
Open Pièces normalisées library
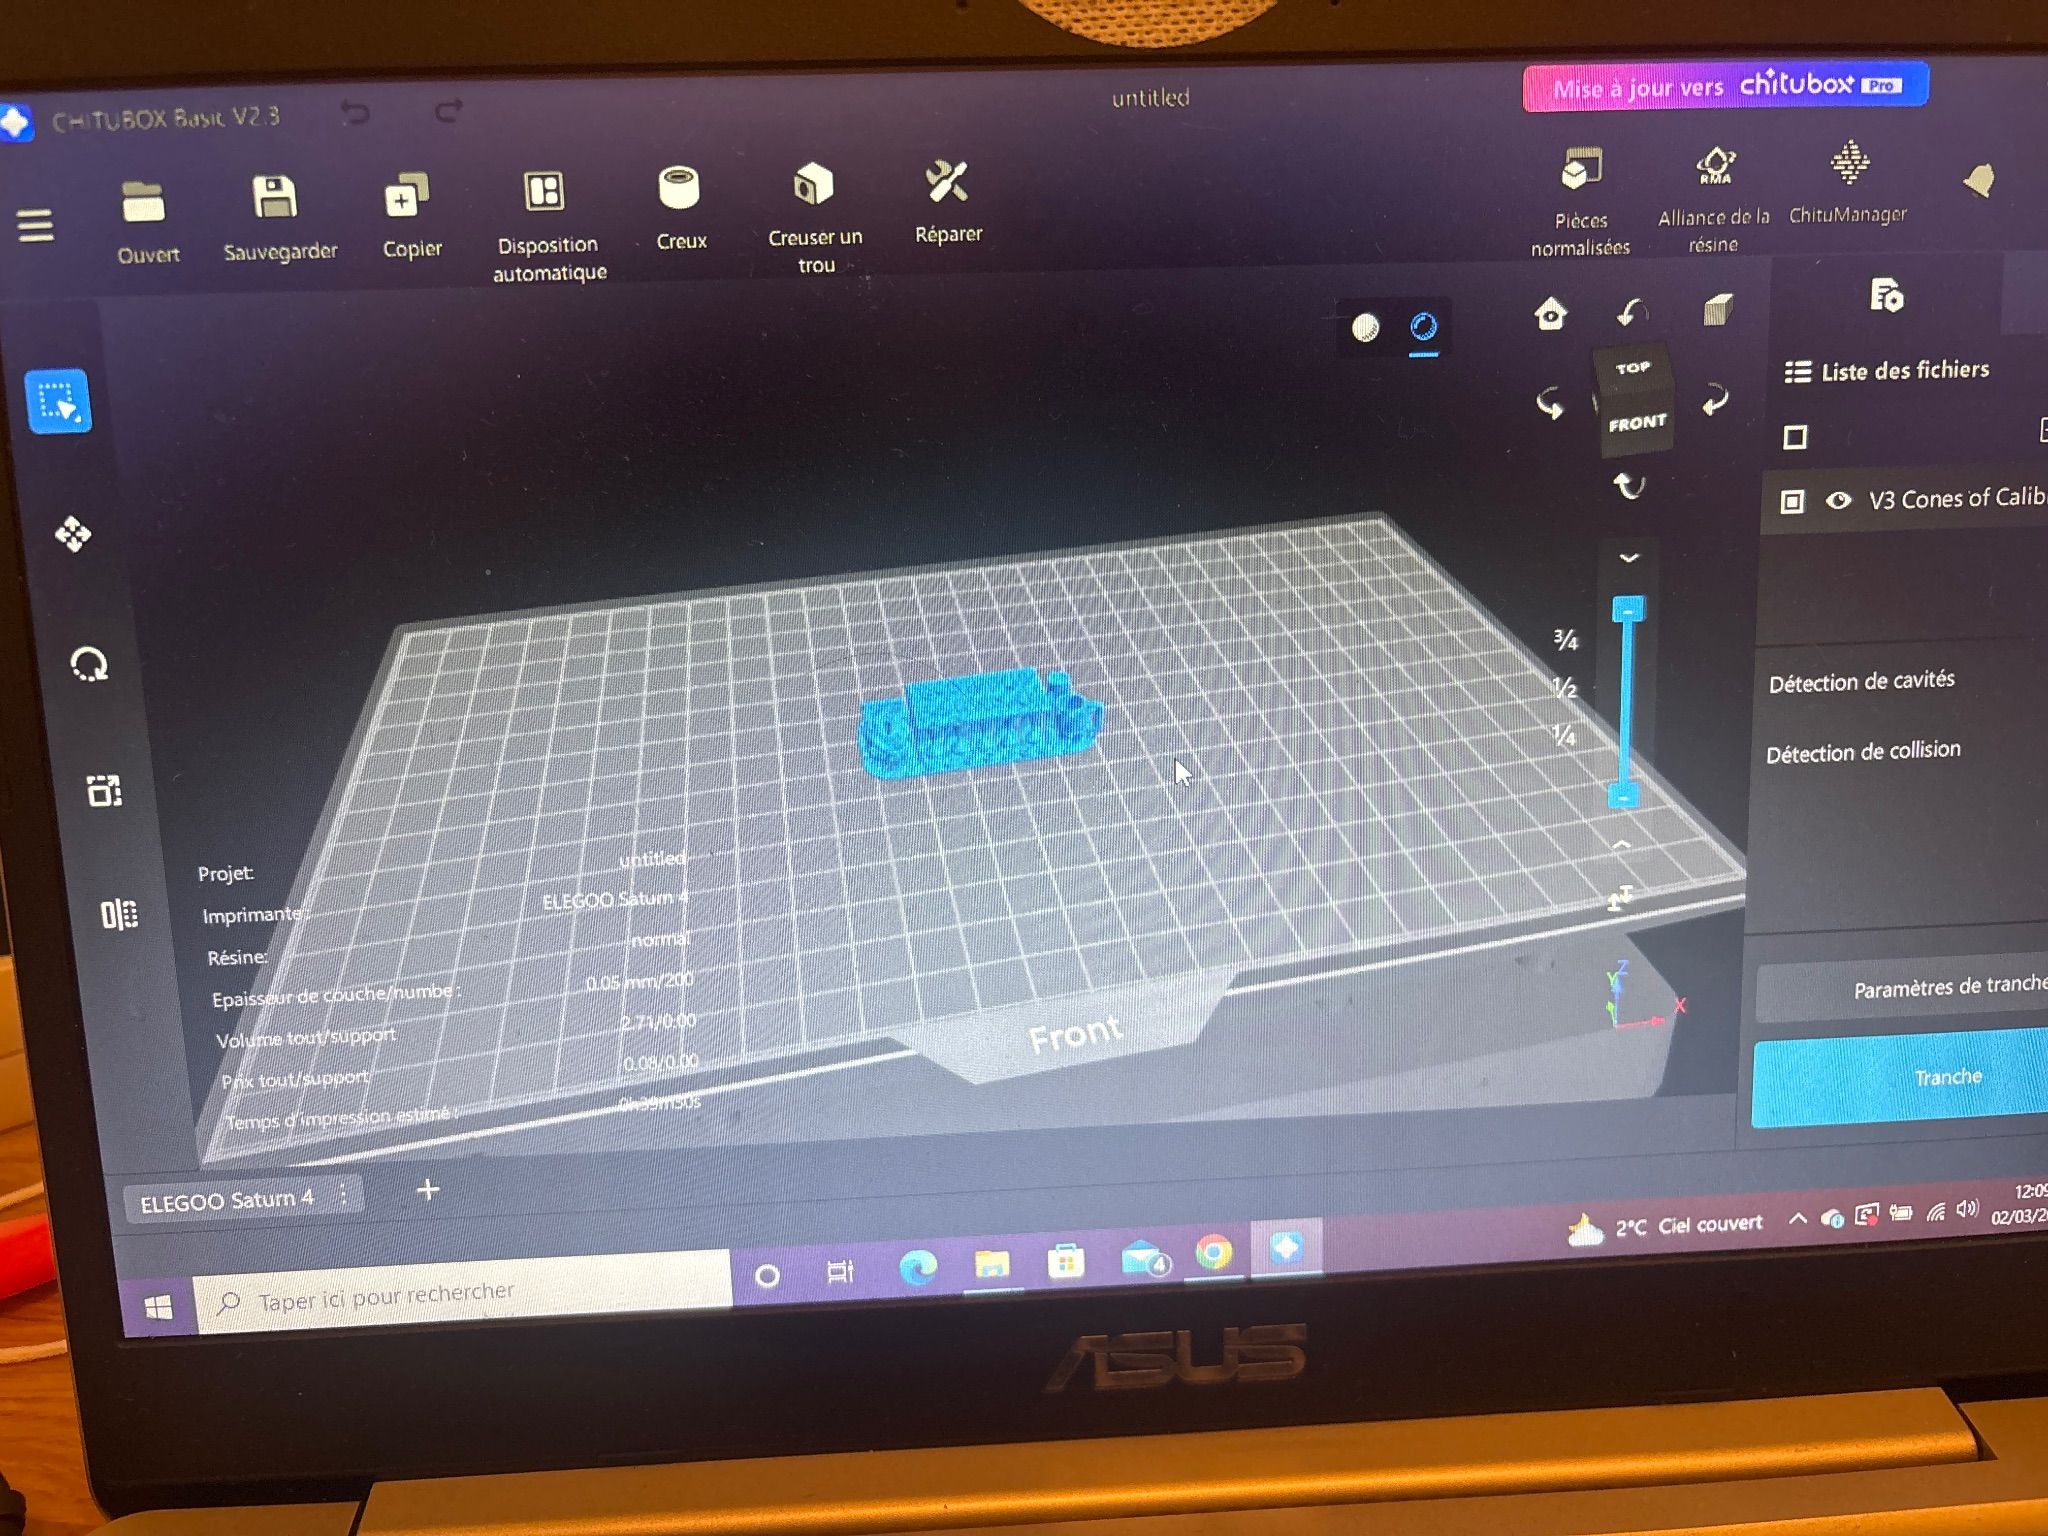(1582, 170)
